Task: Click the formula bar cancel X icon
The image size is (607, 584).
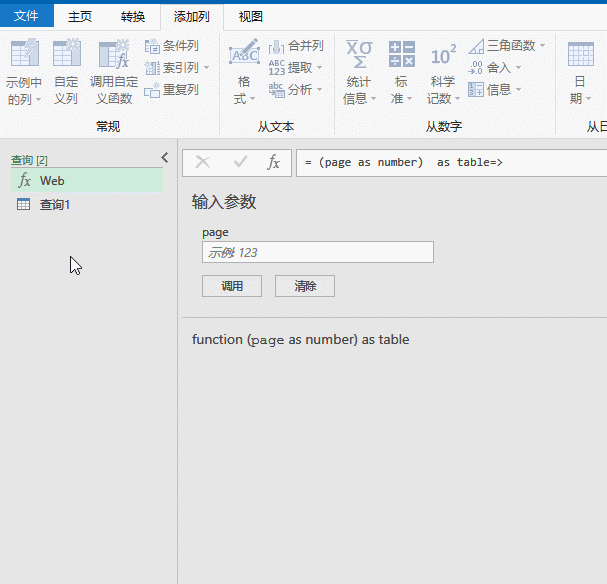Action: pyautogui.click(x=202, y=162)
